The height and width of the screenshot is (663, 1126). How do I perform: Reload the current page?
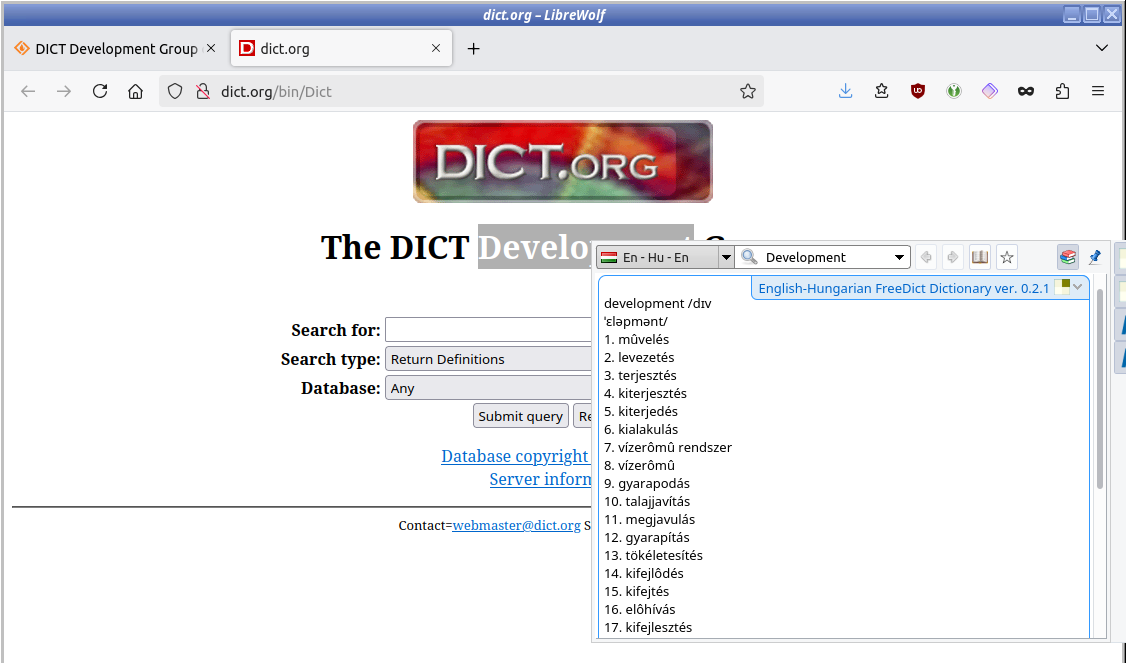100,91
